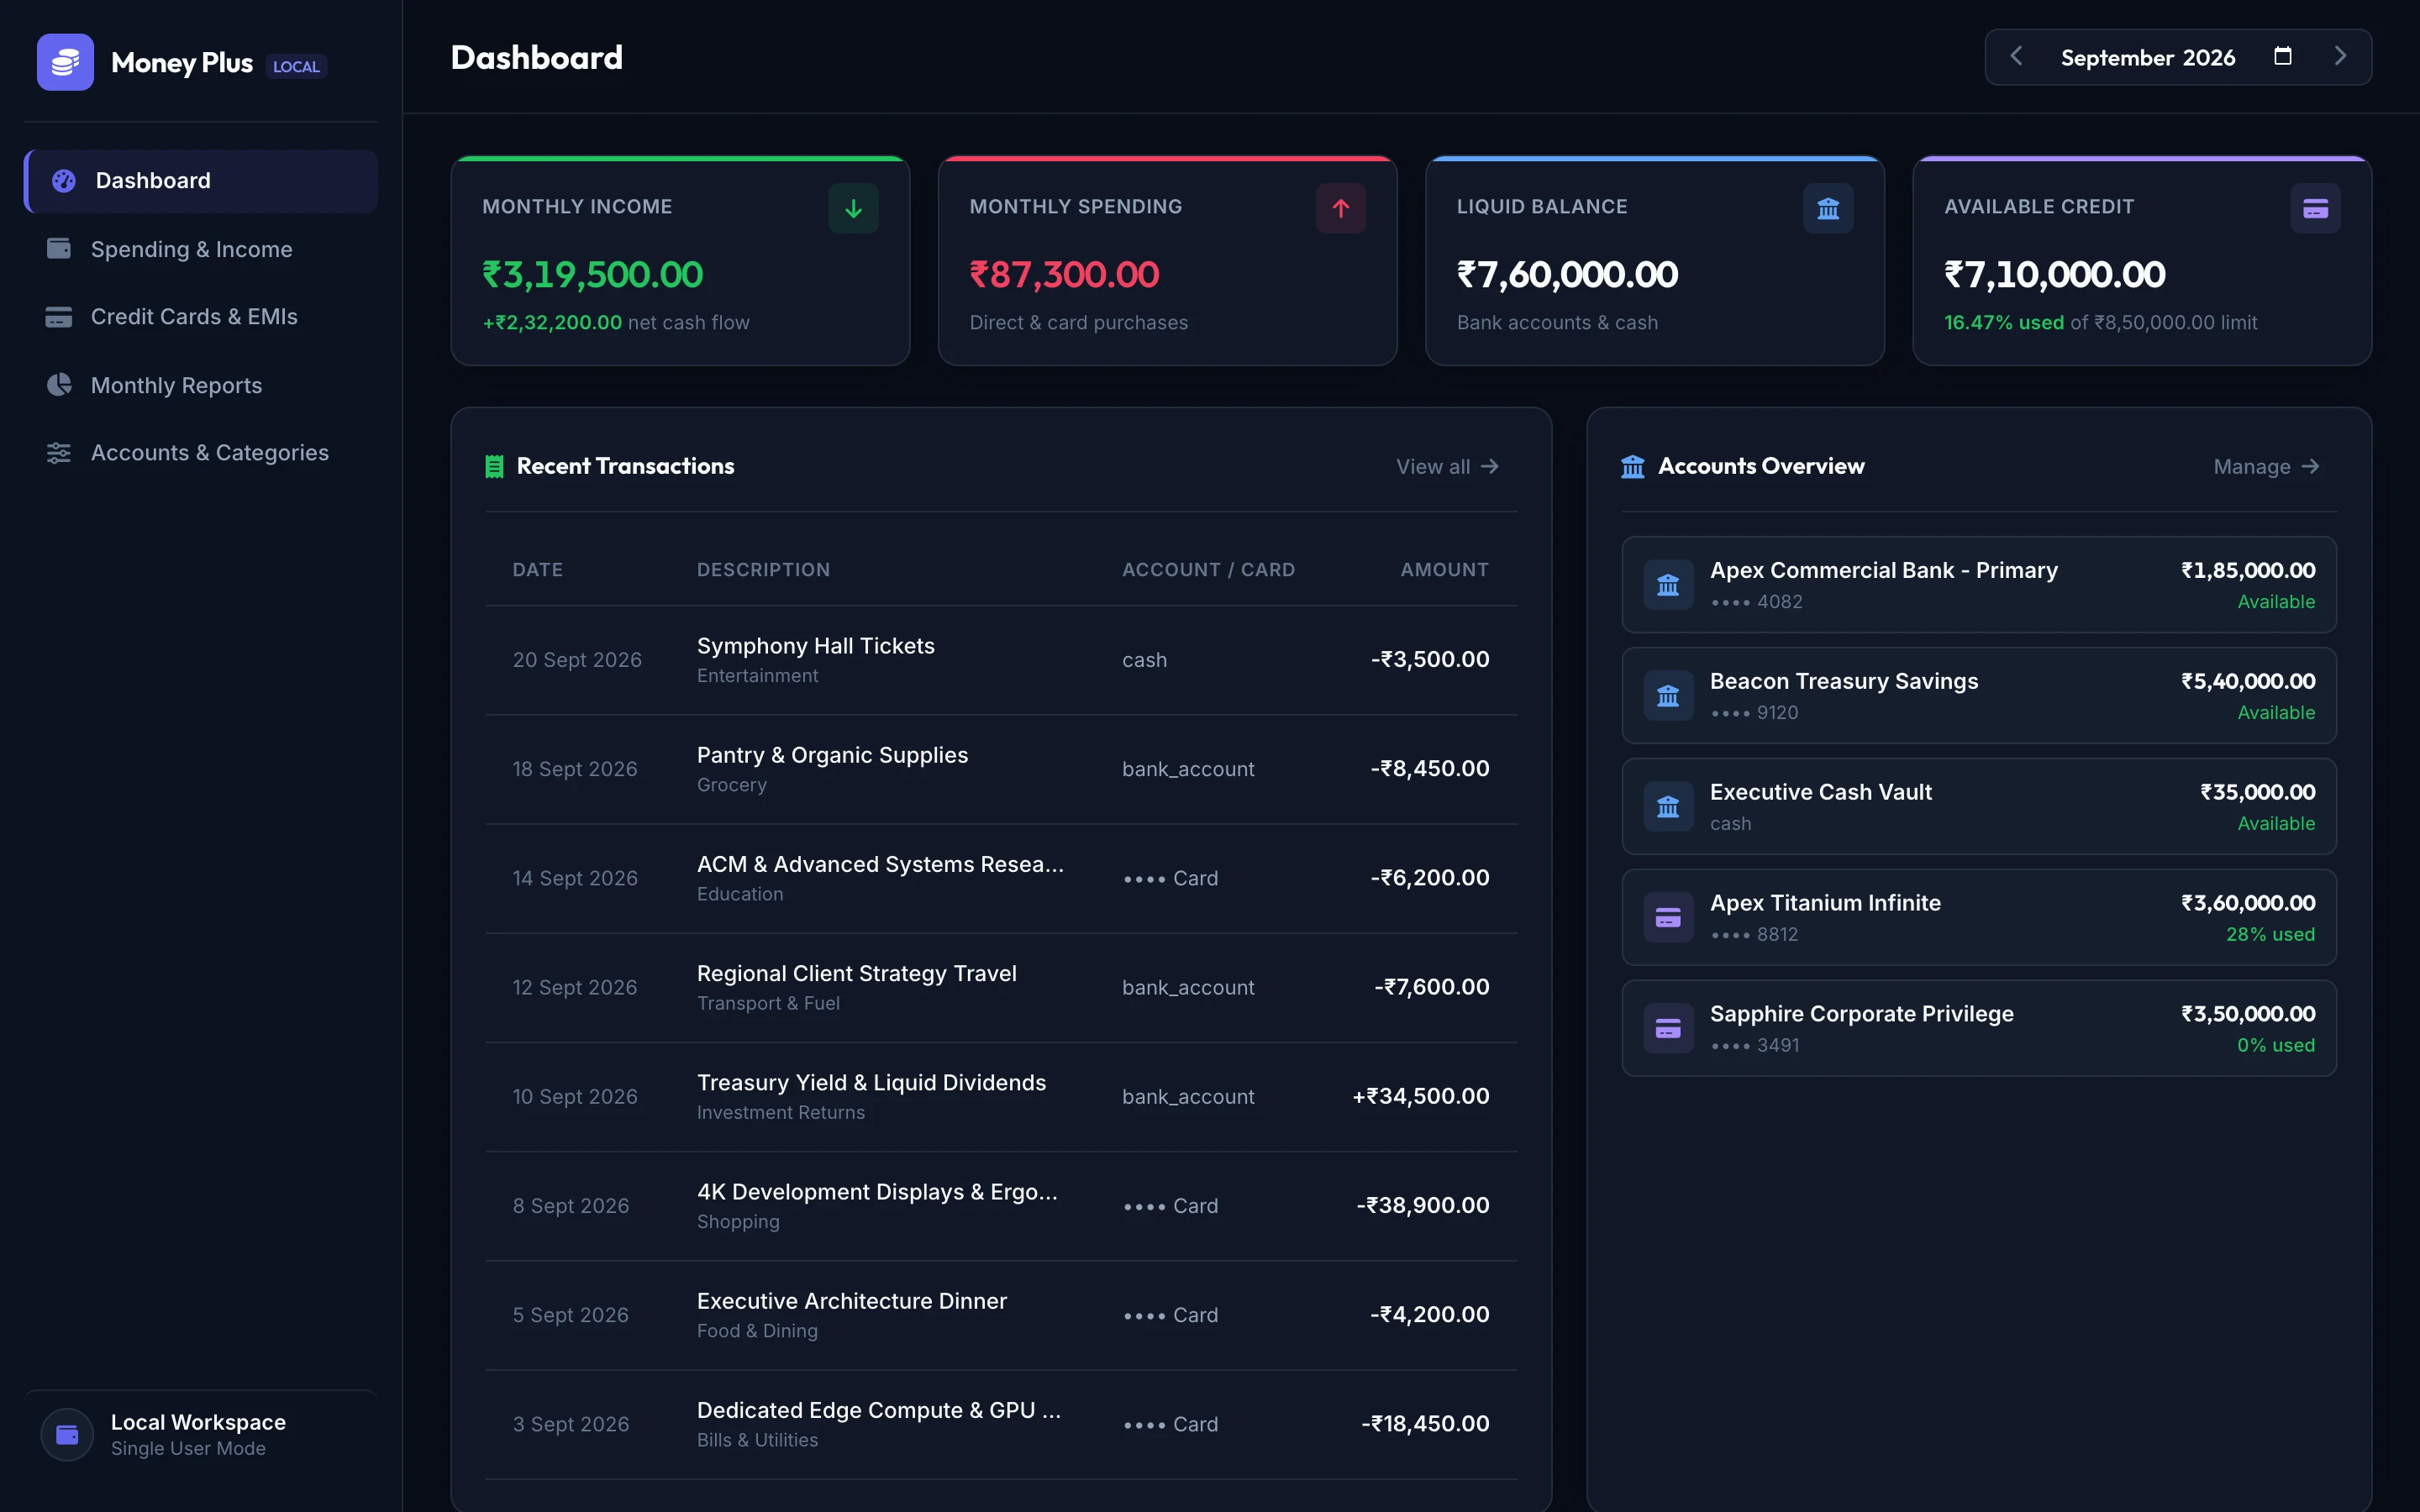This screenshot has width=2420, height=1512.
Task: Open the Manage accounts link
Action: click(x=2266, y=467)
